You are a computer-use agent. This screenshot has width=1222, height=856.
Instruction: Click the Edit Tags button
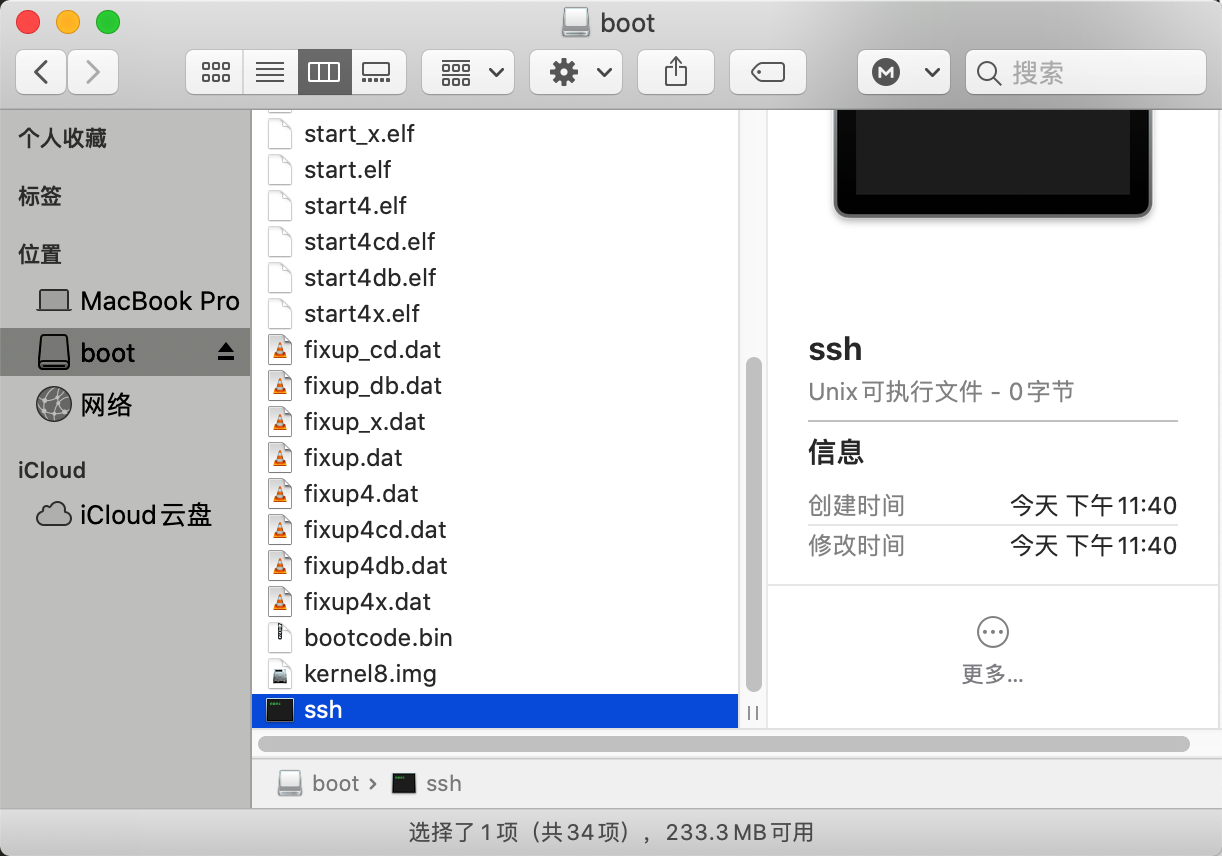768,72
